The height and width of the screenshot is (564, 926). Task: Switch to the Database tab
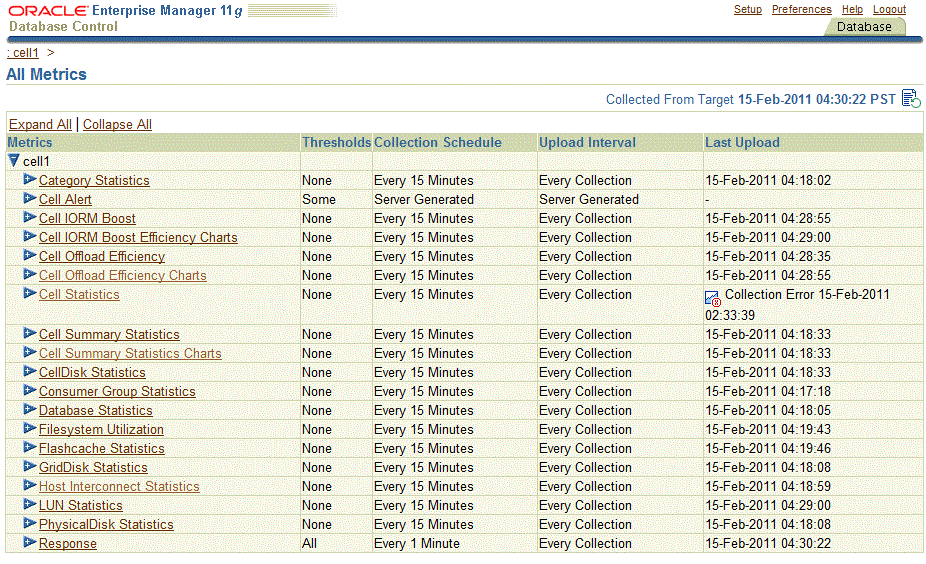(x=864, y=27)
